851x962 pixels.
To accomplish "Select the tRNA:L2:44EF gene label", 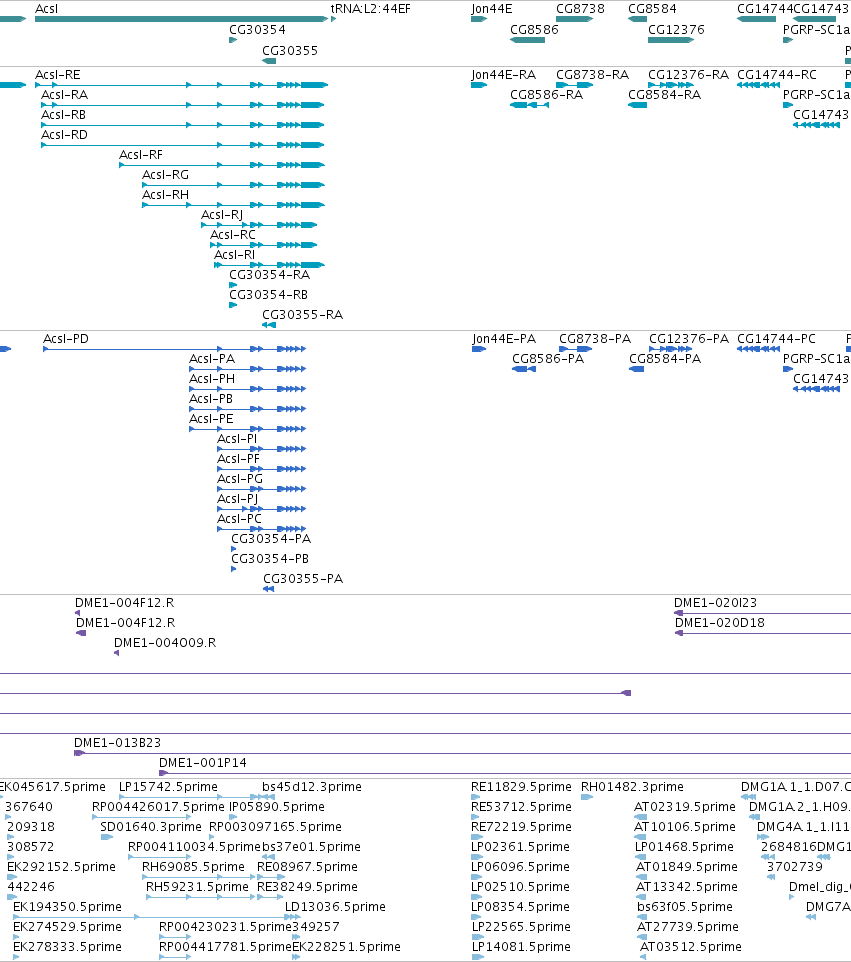I will tap(370, 9).
